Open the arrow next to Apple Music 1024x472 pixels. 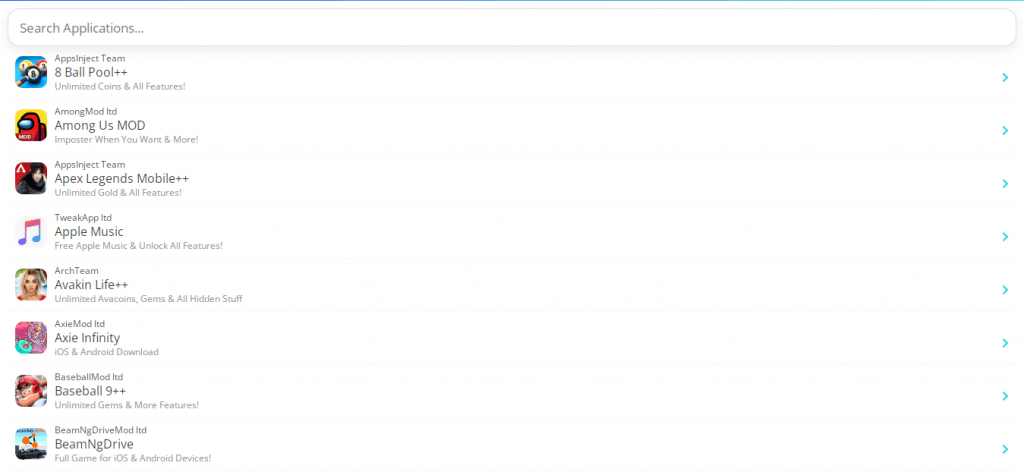coord(1005,237)
